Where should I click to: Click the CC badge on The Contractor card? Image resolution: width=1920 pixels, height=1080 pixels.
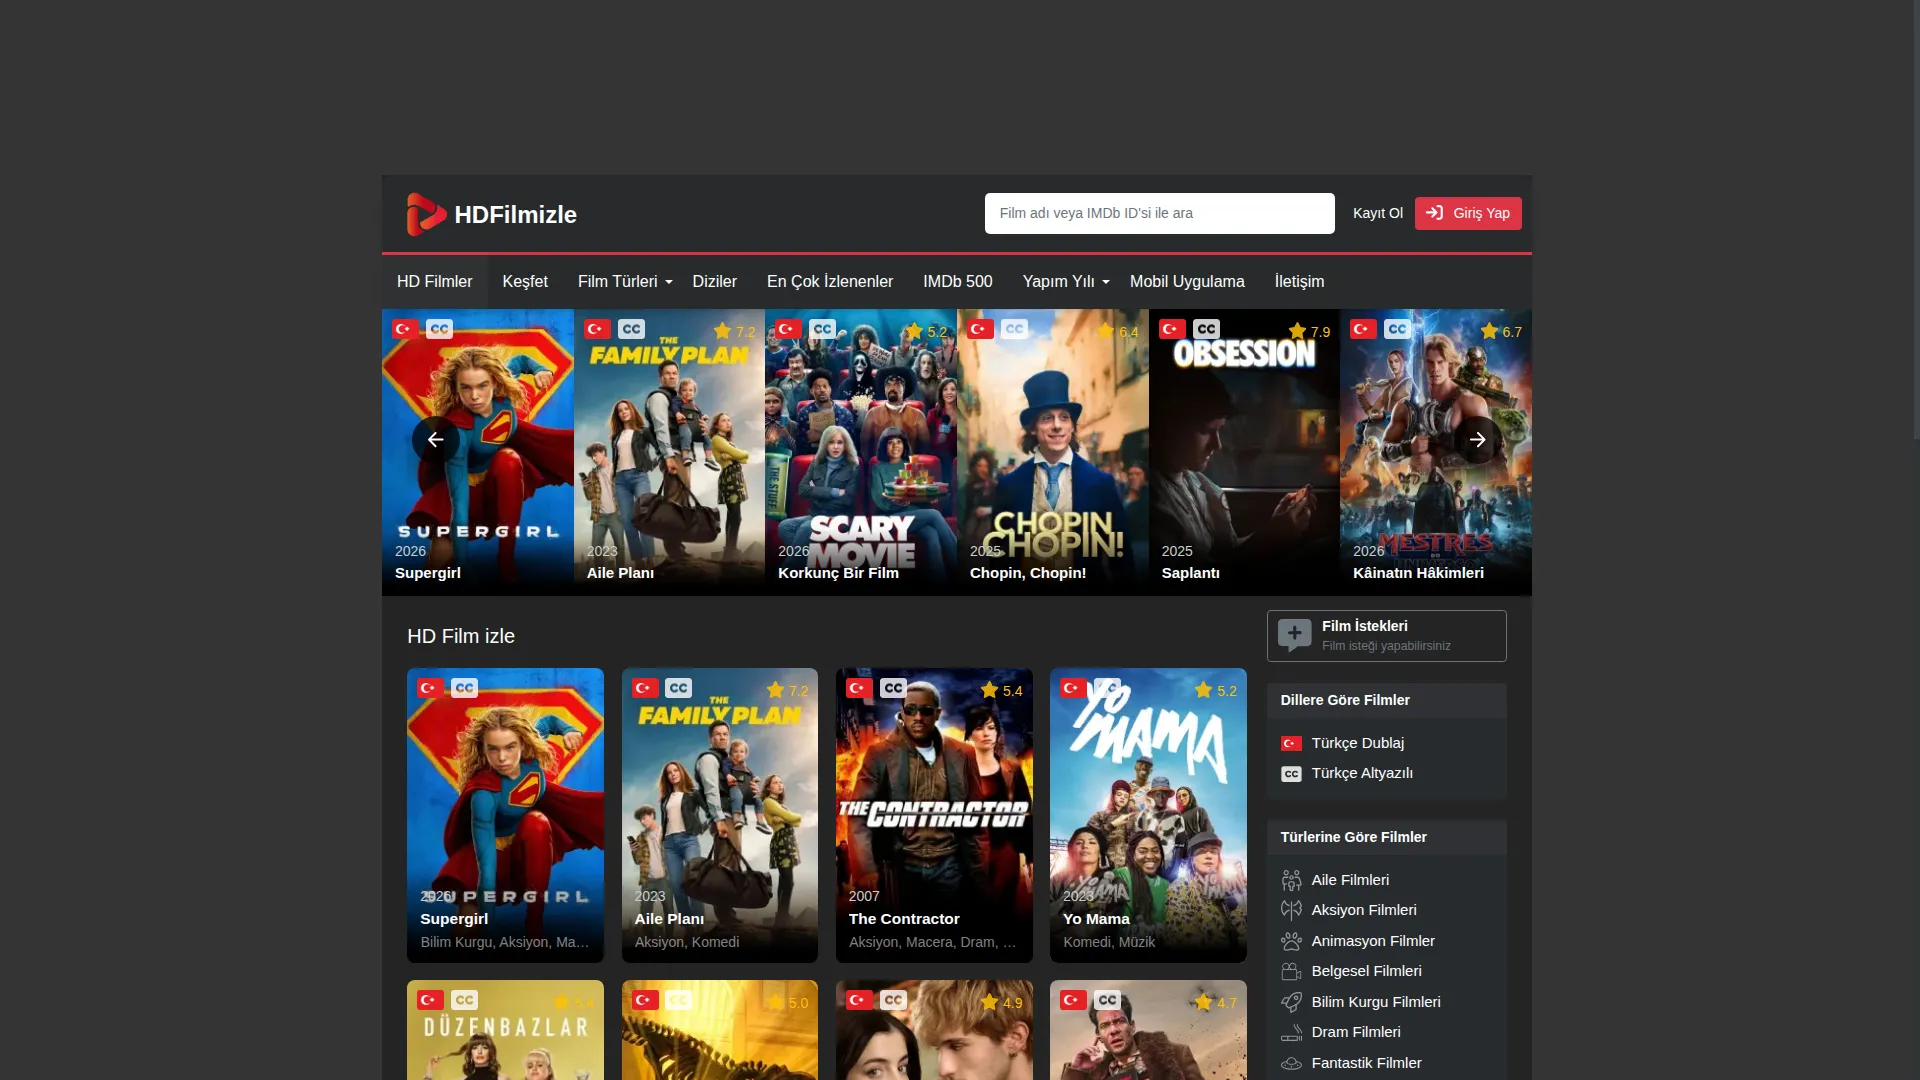[893, 688]
